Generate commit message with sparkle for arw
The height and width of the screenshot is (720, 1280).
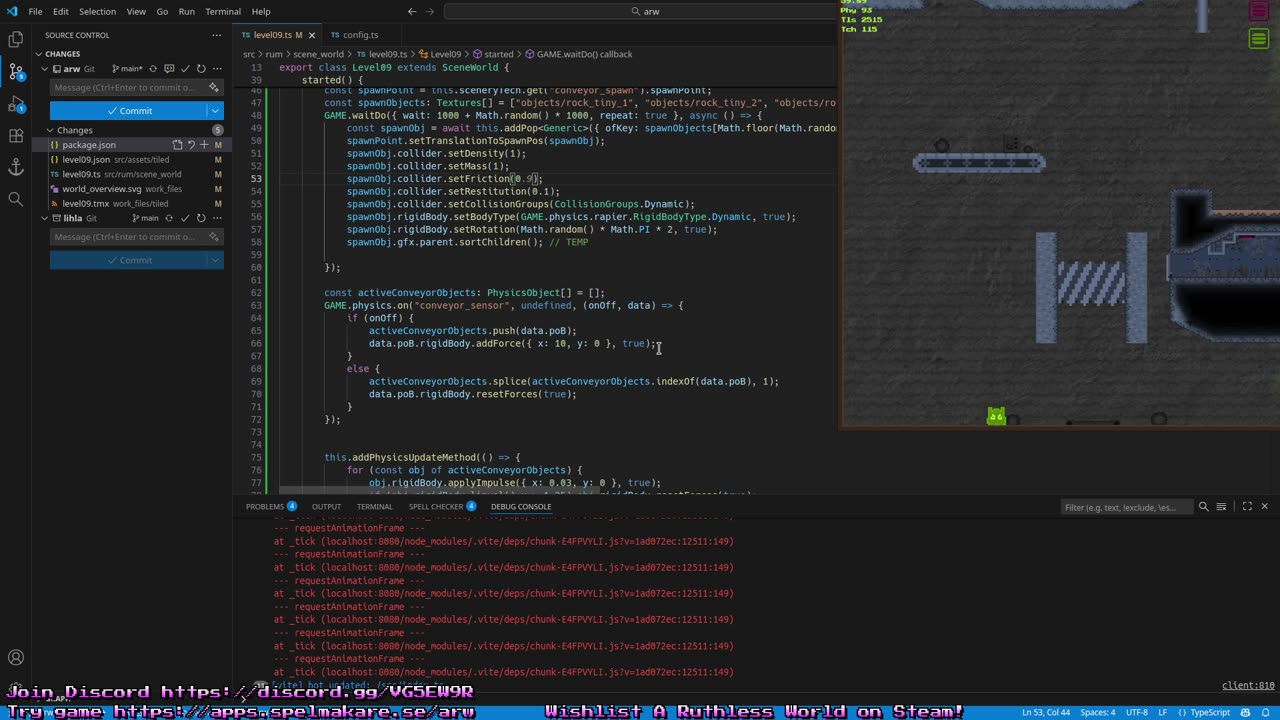(214, 87)
